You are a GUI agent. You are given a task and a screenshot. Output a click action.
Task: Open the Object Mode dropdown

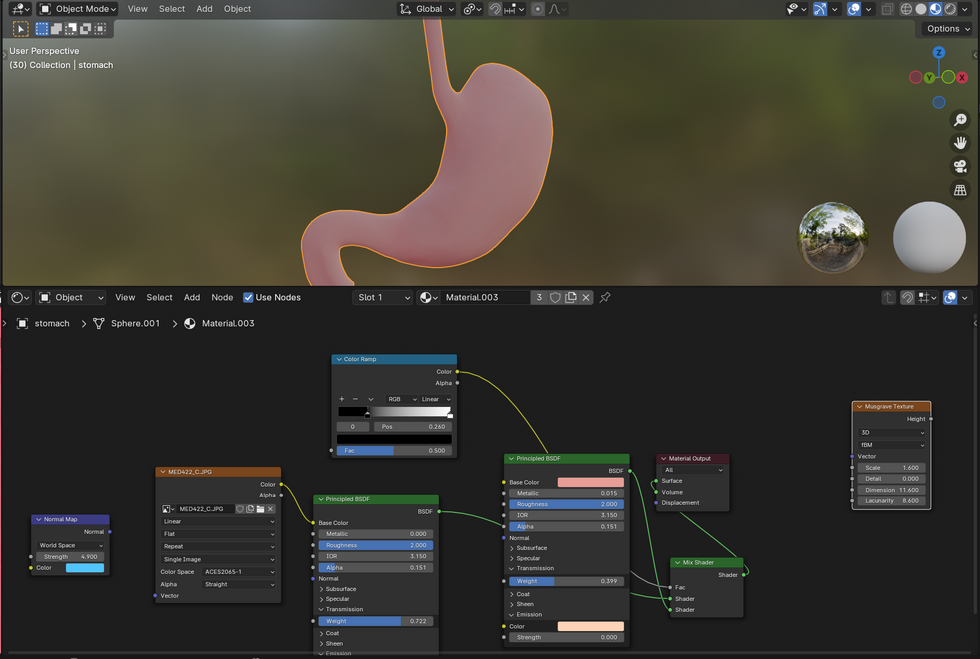coord(78,9)
